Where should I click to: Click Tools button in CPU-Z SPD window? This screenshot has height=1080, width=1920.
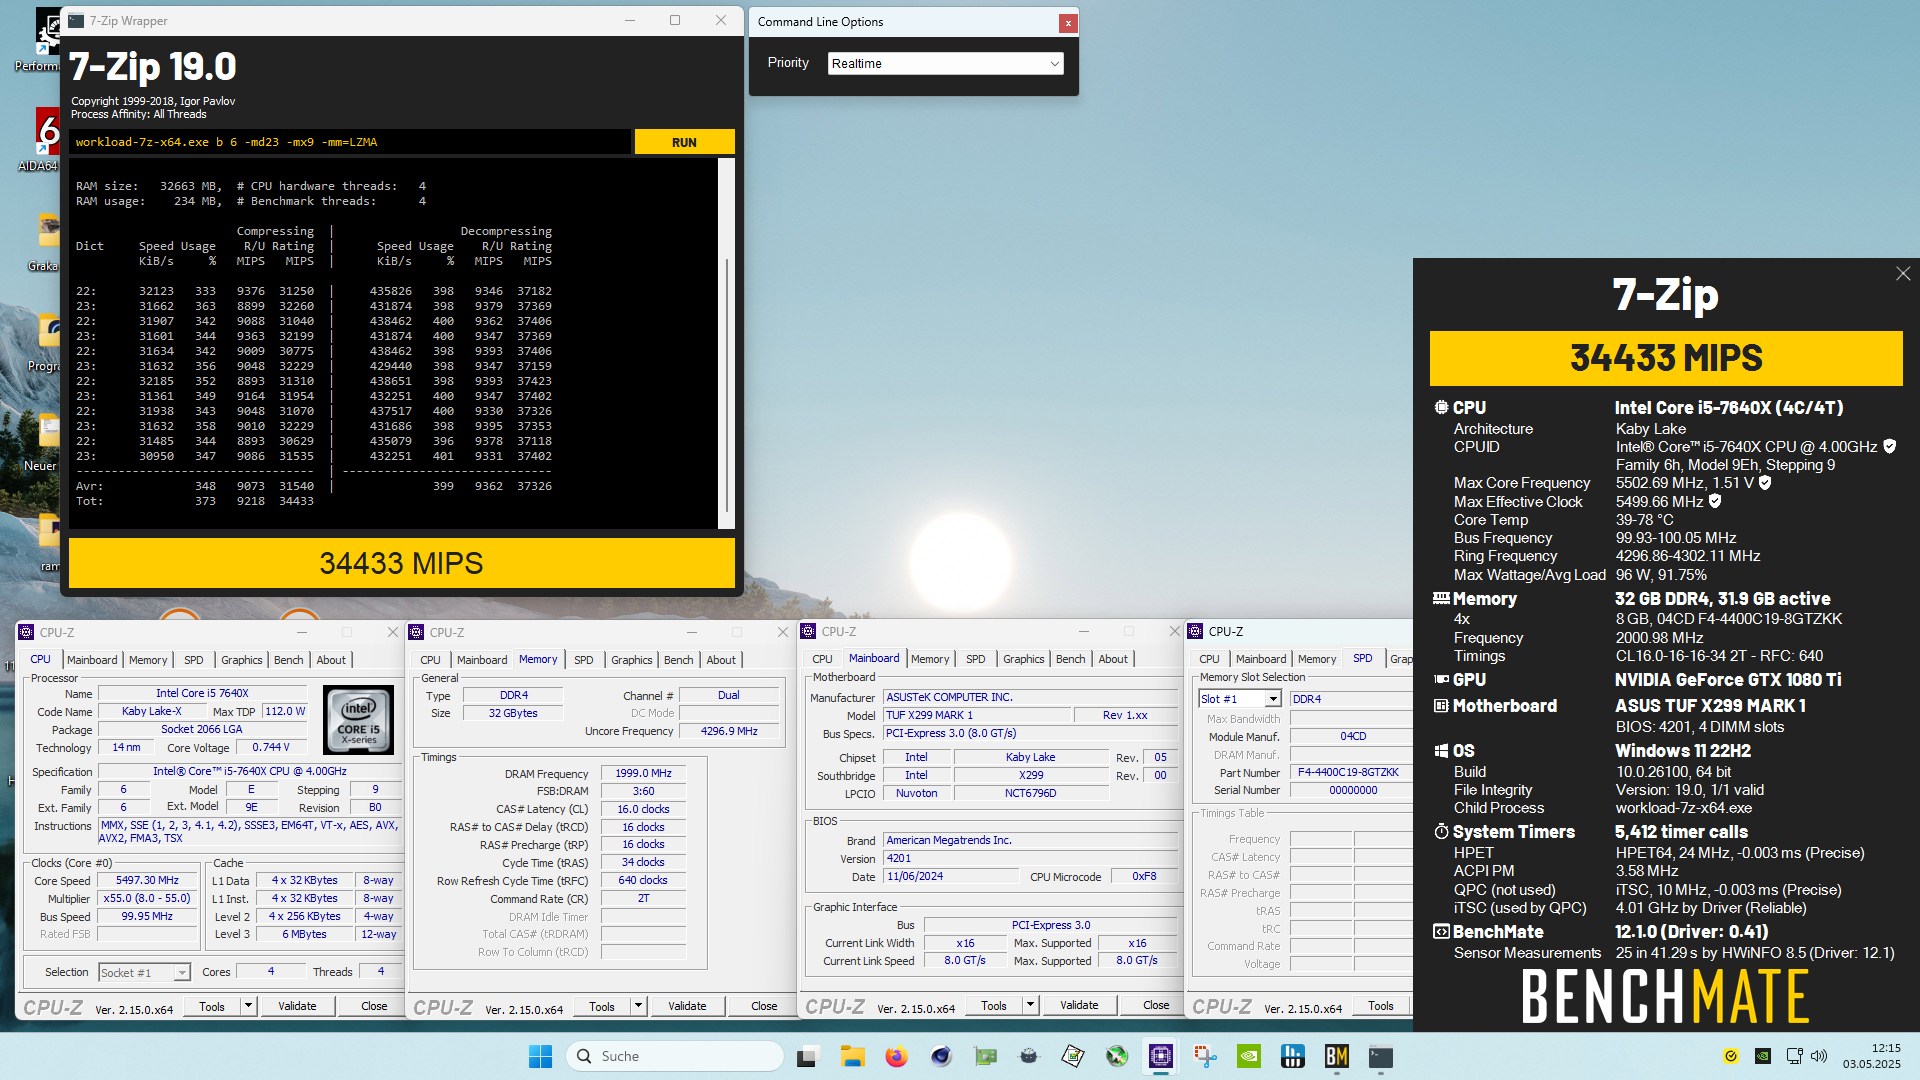tap(1381, 1006)
